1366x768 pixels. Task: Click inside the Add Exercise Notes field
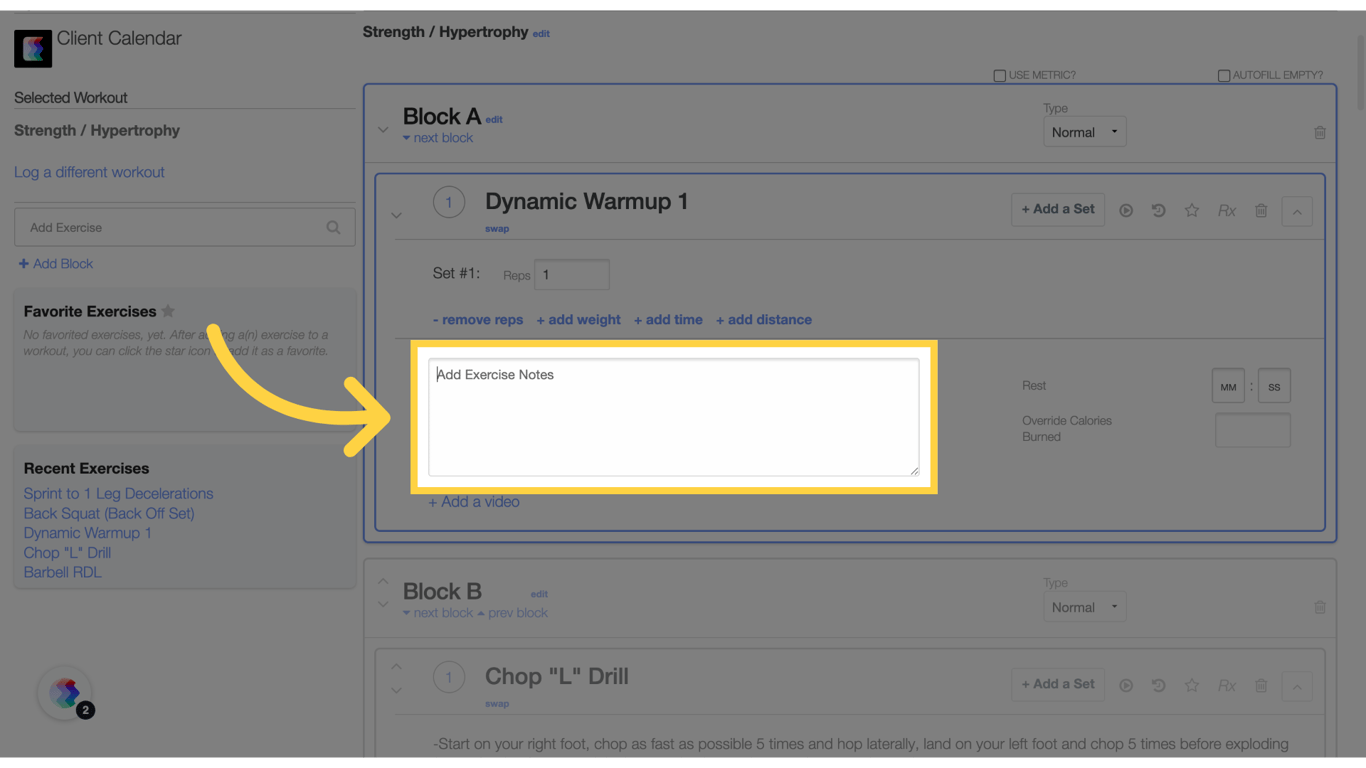(x=674, y=415)
